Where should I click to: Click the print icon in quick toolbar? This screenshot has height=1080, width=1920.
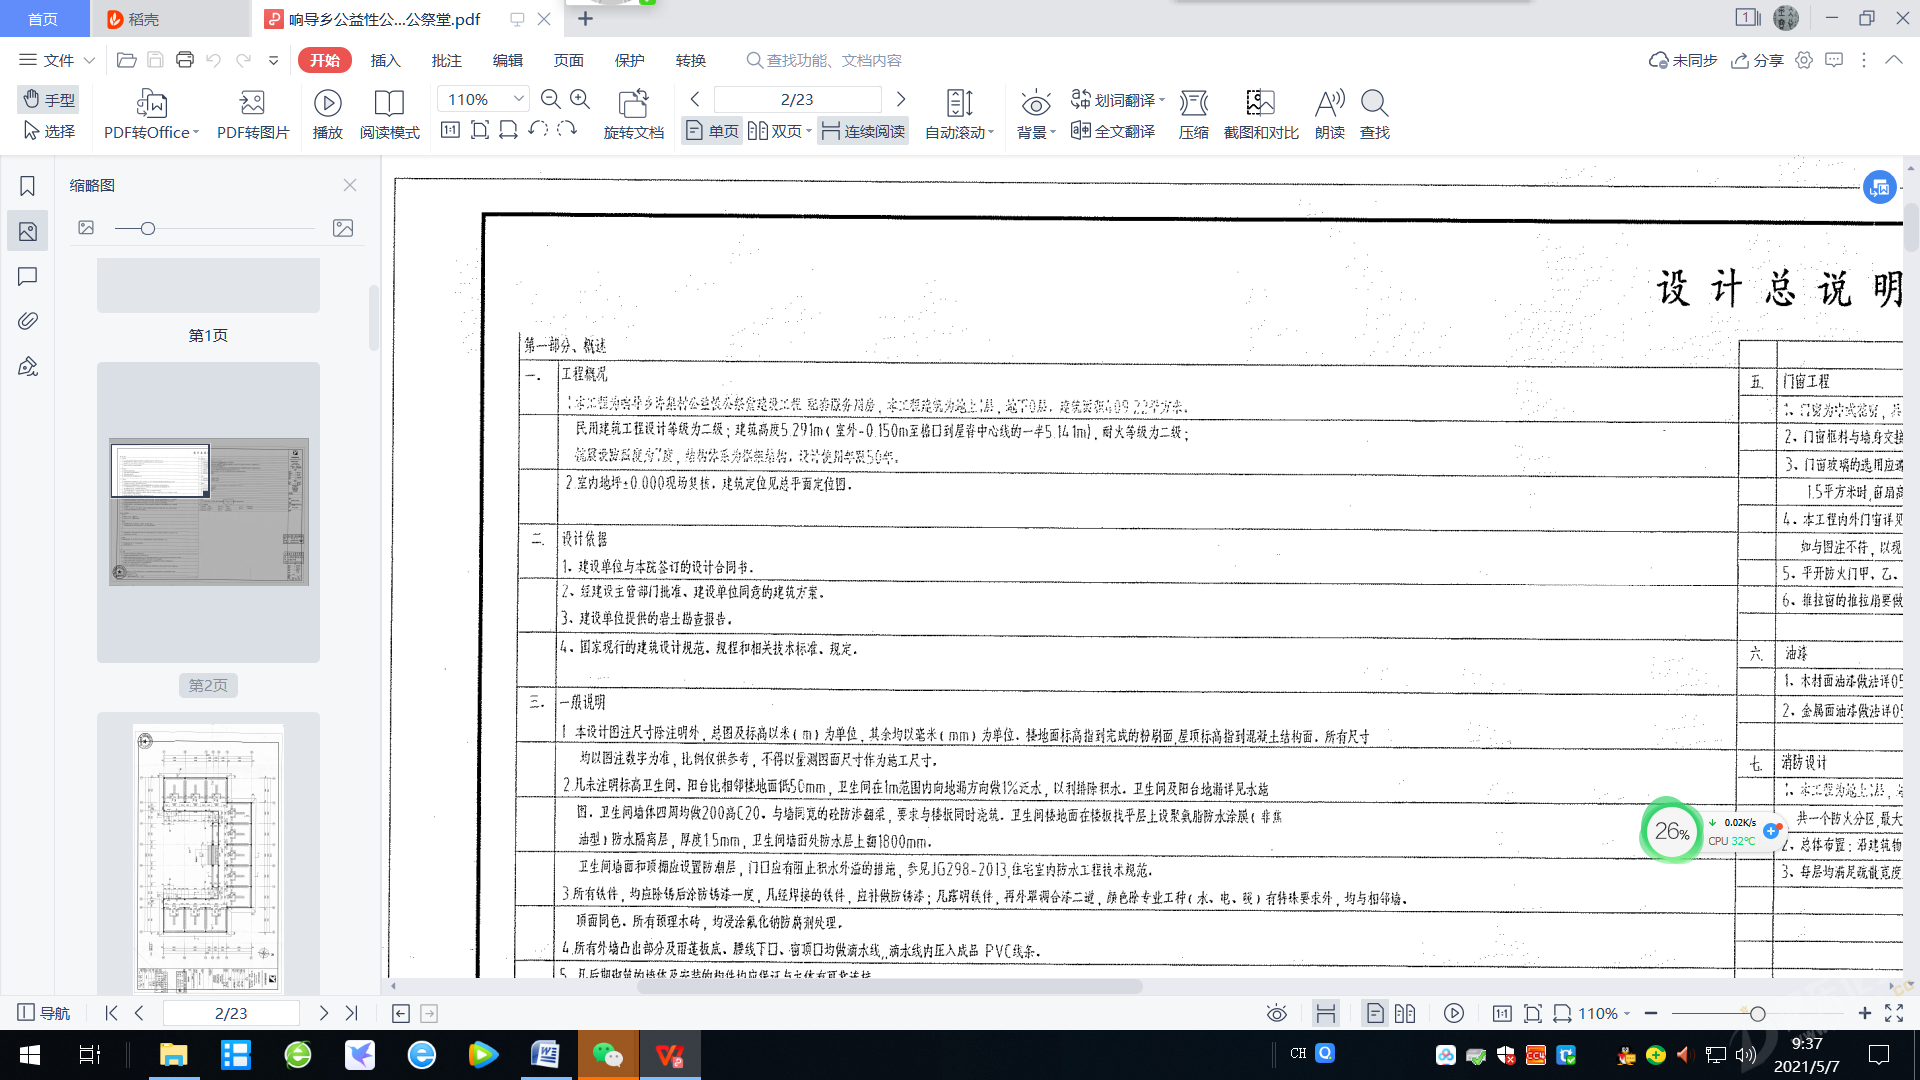[184, 60]
